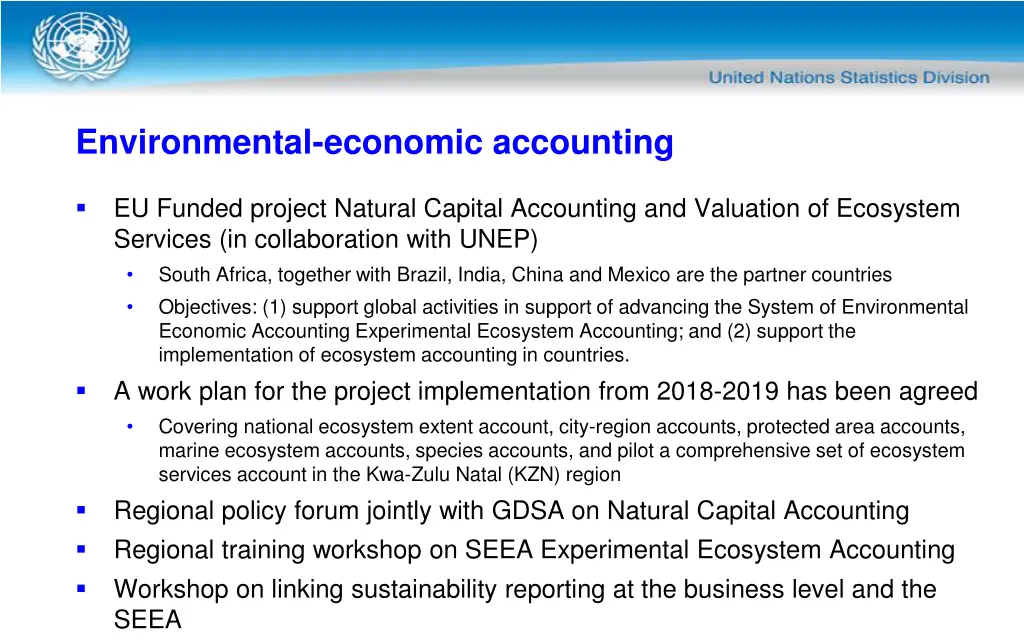Click the bullet 'Regional policy forum jointly with GDSA'
Image resolution: width=1024 pixels, height=640 pixels.
coord(511,511)
